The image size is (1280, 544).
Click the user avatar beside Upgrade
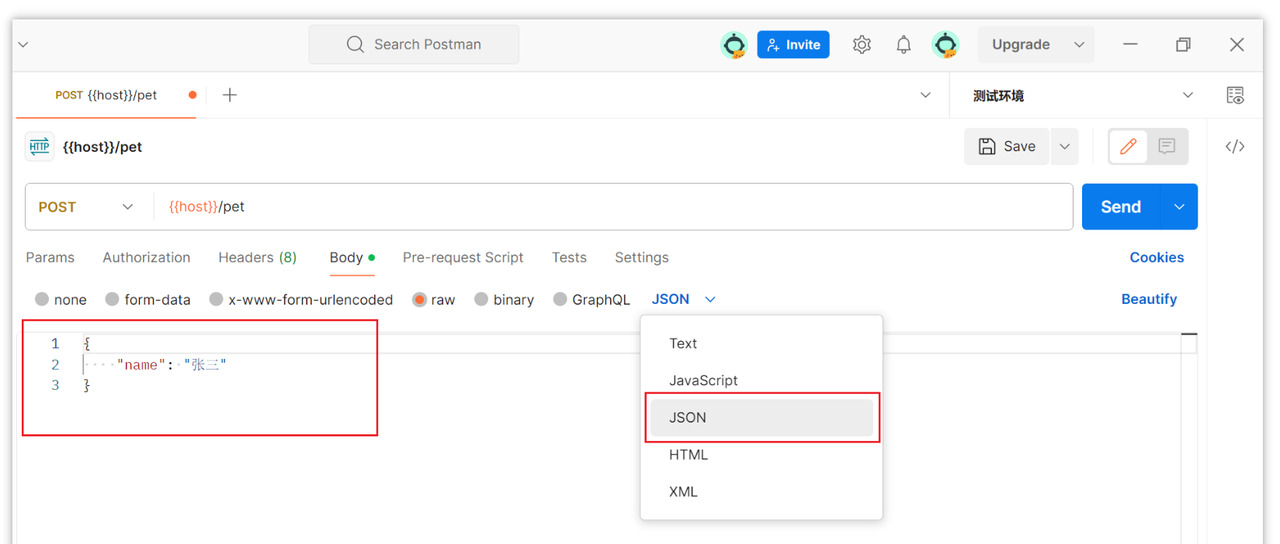point(945,45)
